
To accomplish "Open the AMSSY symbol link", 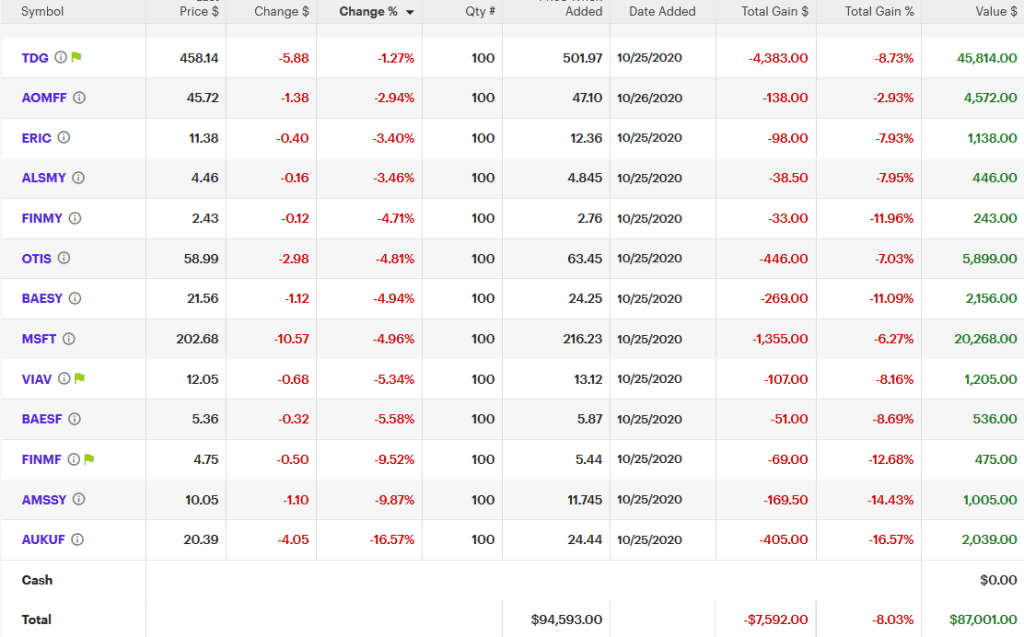I will [43, 499].
